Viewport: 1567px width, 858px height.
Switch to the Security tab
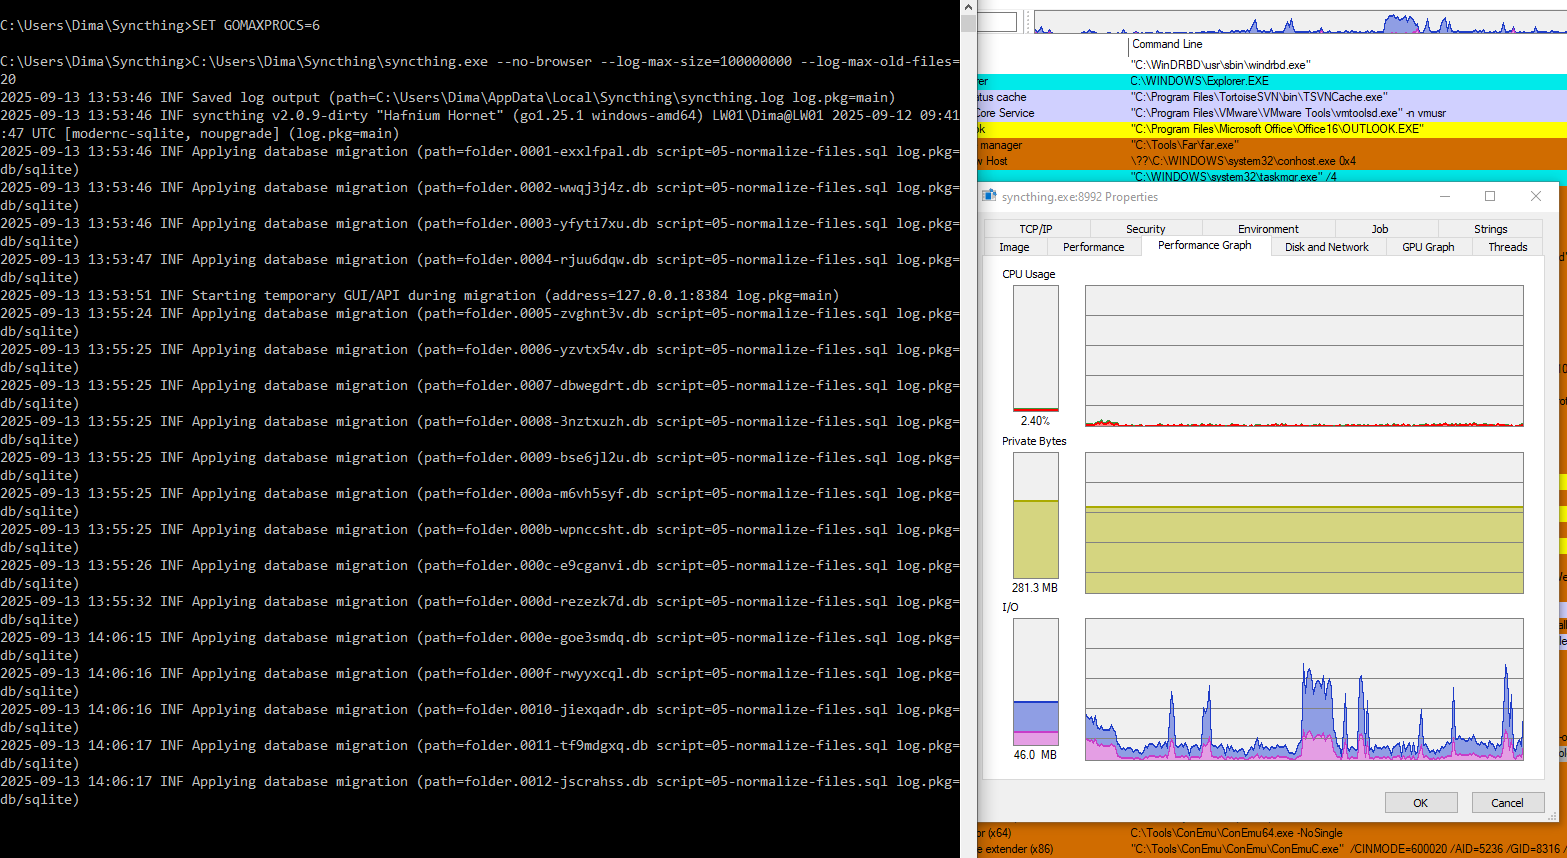pos(1145,229)
